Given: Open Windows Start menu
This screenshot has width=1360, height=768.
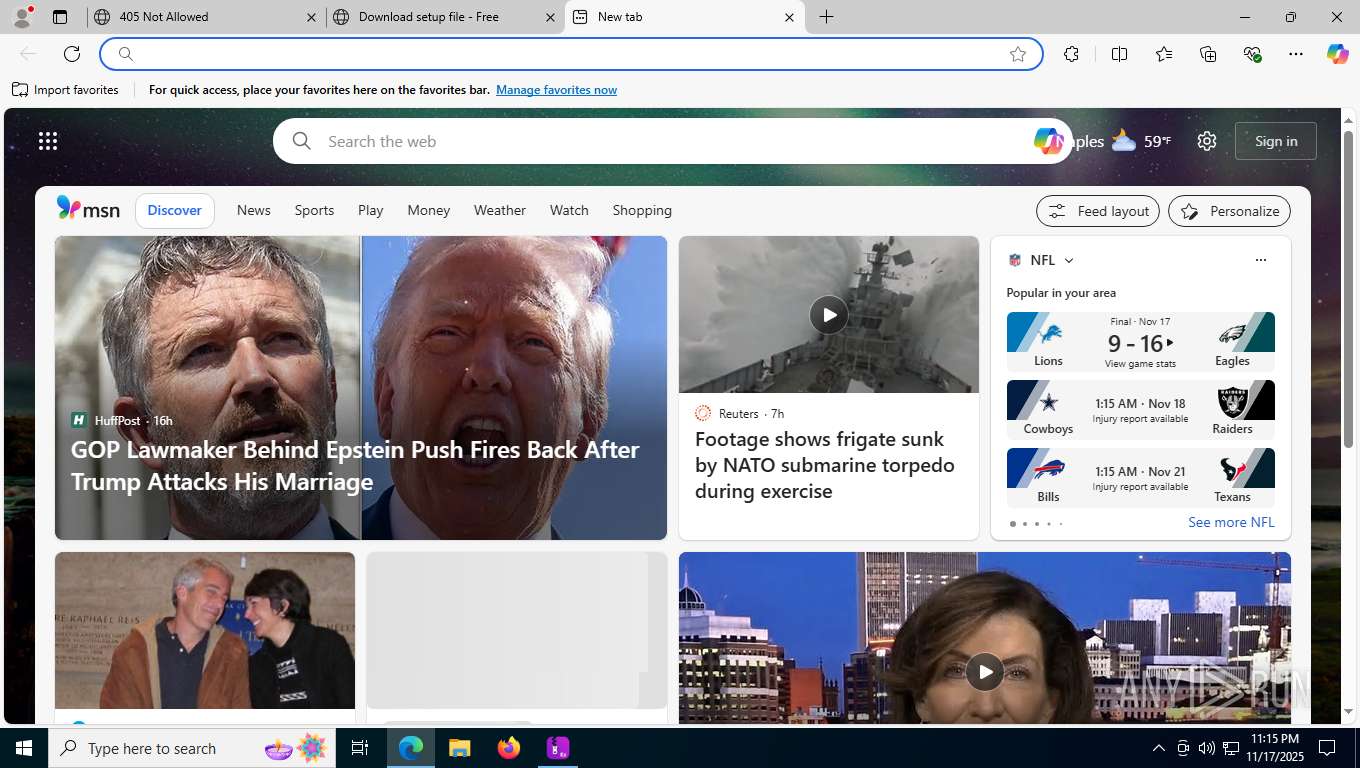Looking at the screenshot, I should point(23,748).
